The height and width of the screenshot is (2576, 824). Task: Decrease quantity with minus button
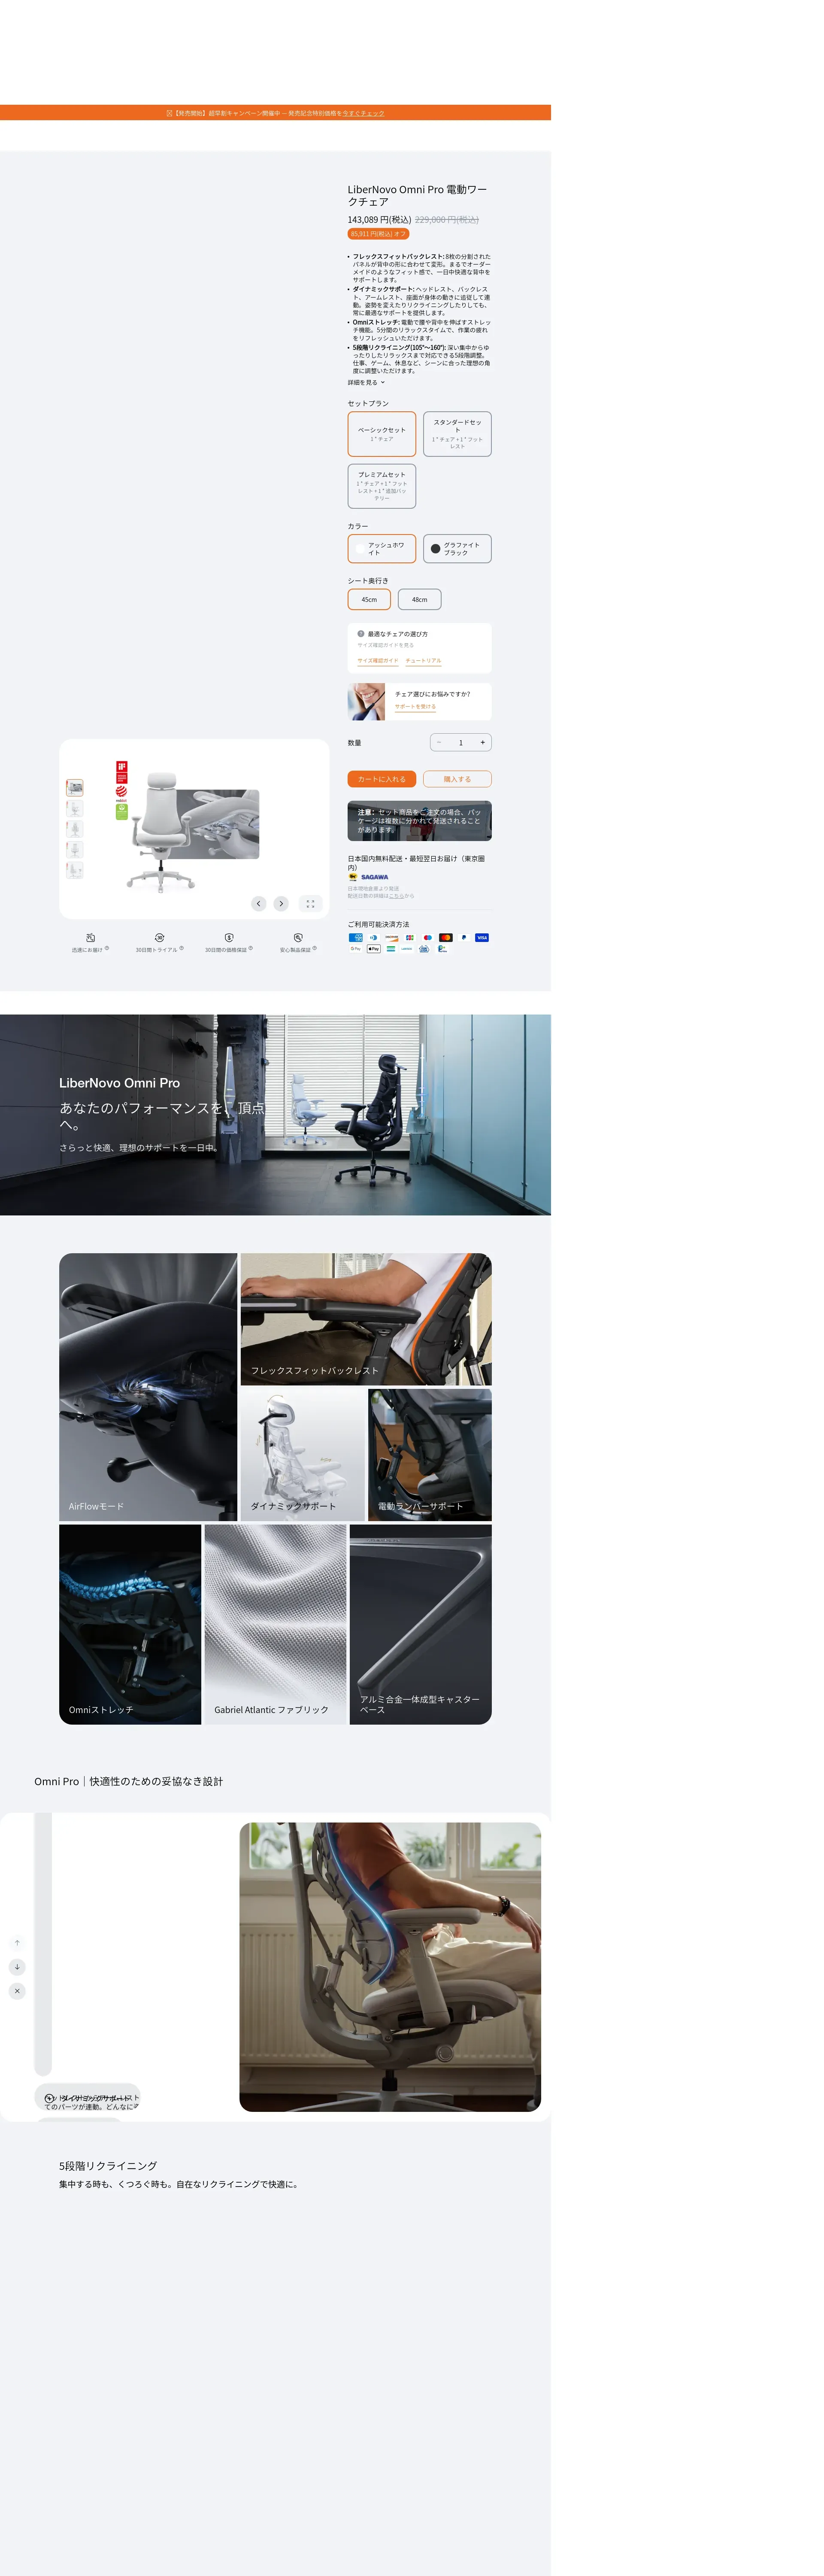point(439,742)
